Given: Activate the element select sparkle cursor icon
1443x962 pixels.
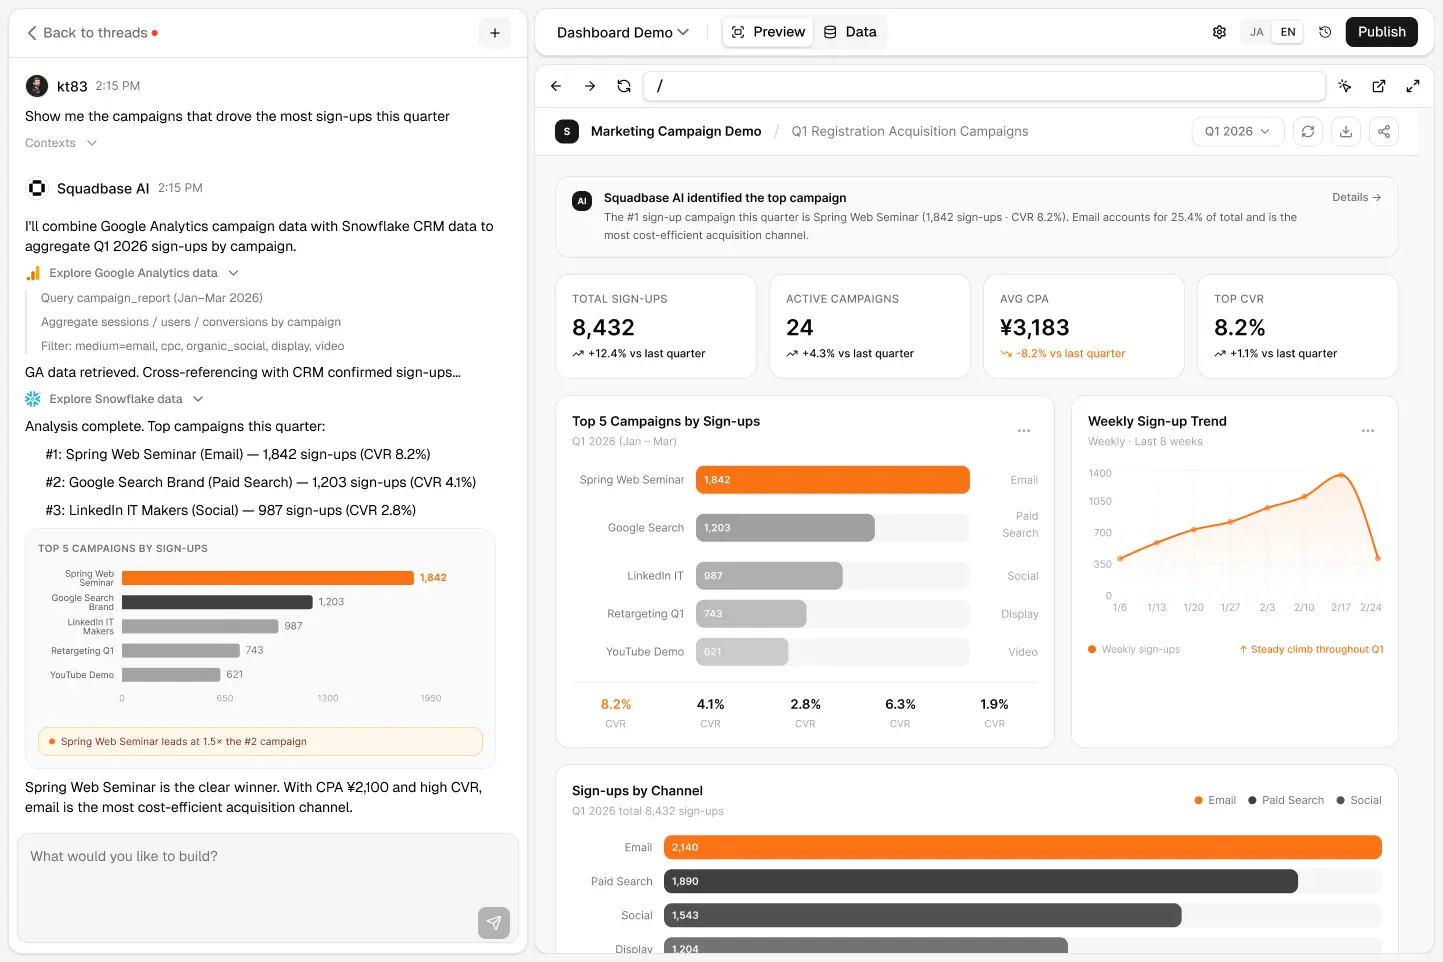Looking at the screenshot, I should 1345,86.
